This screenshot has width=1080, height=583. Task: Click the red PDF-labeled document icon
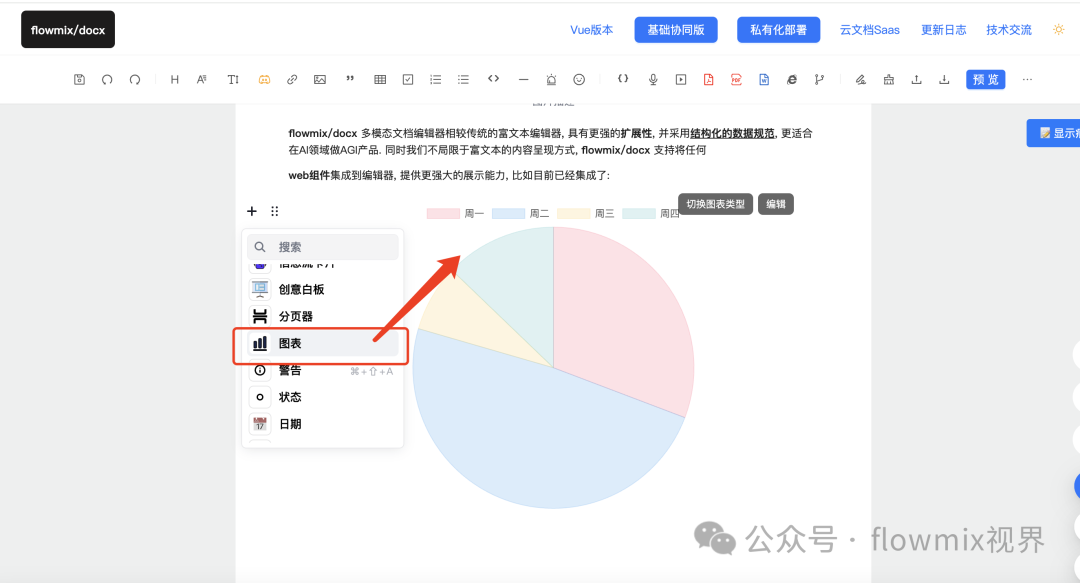pos(736,79)
